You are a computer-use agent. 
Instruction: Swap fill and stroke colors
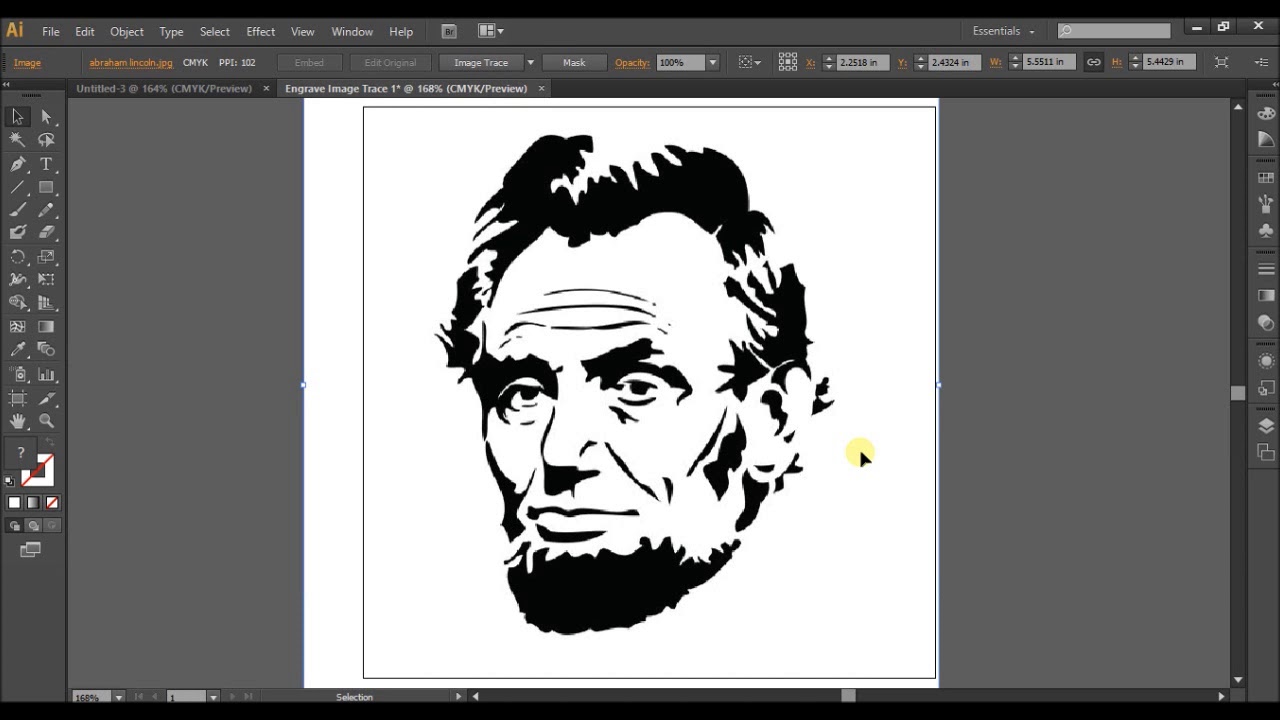pyautogui.click(x=48, y=443)
